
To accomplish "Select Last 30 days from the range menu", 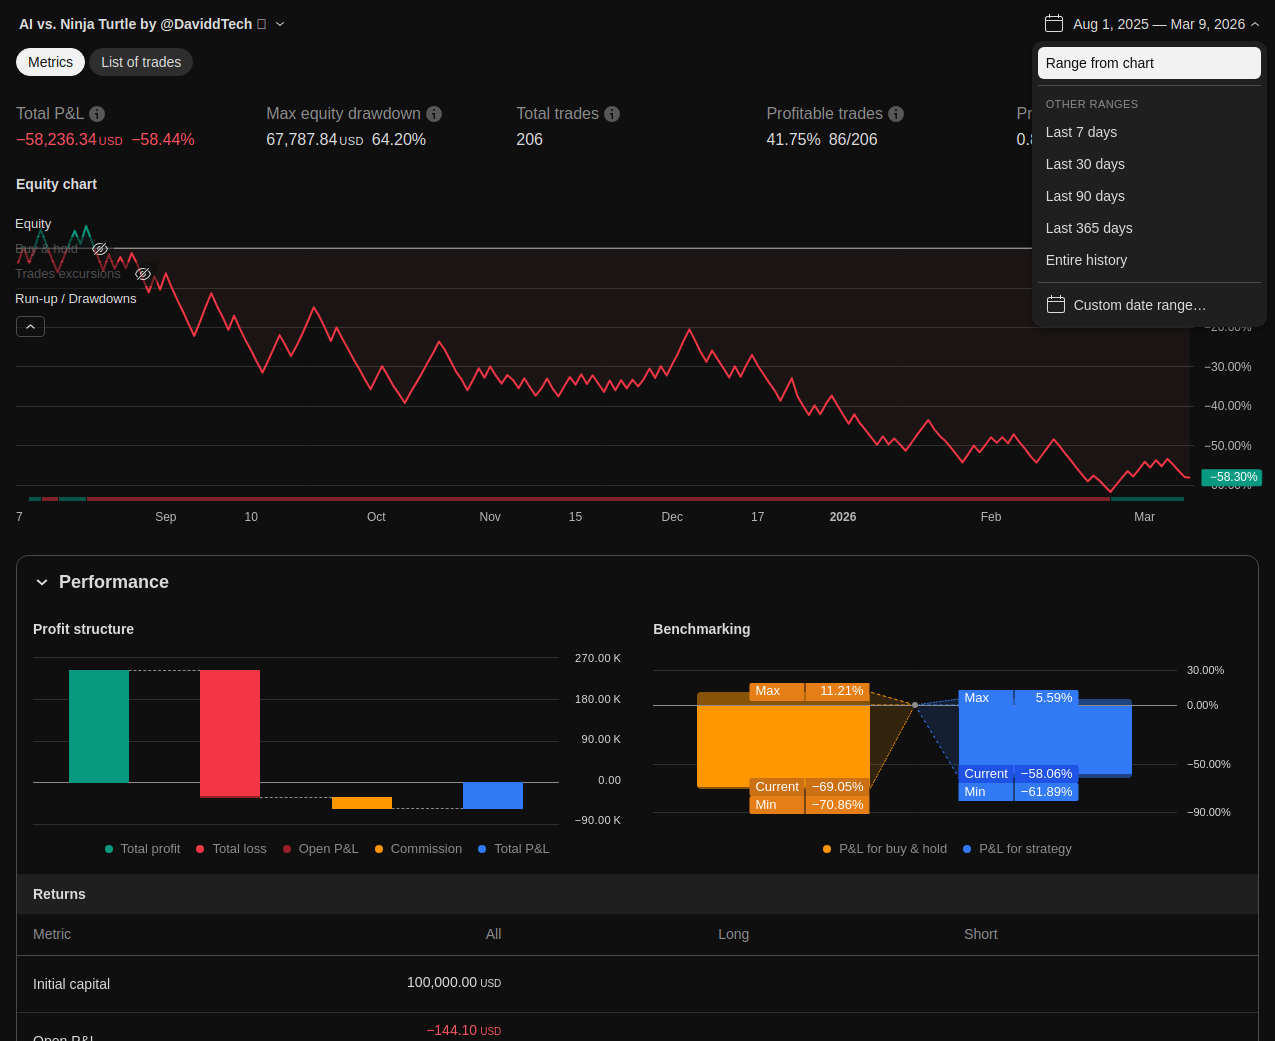I will click(1085, 164).
